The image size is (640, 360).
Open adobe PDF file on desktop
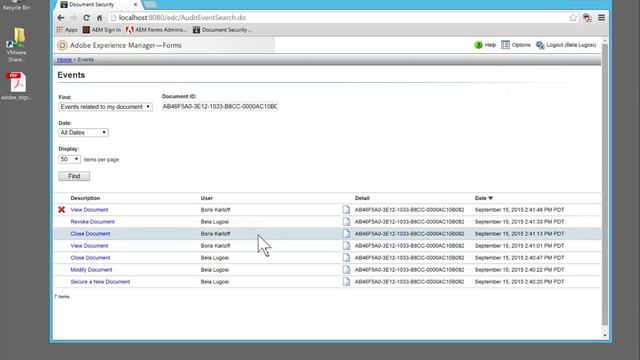click(16, 86)
